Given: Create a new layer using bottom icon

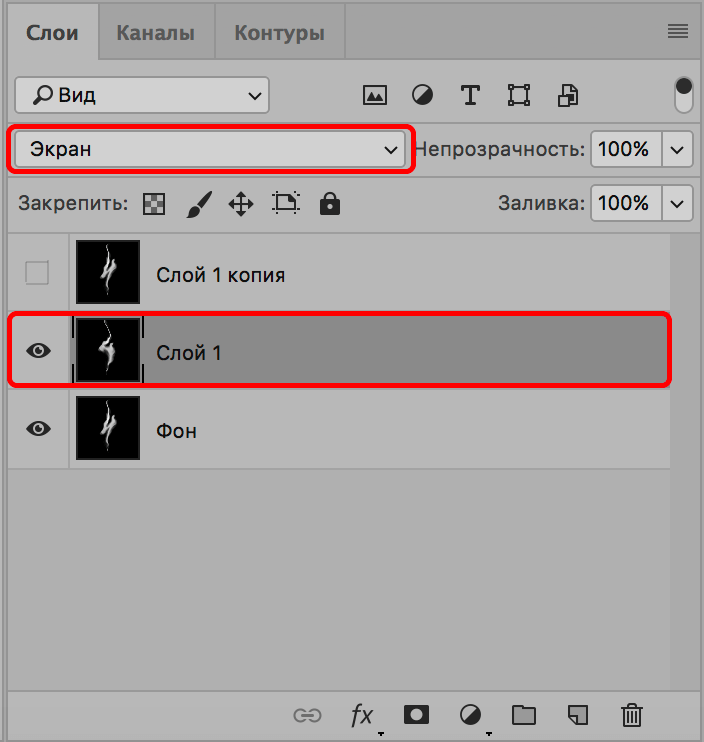Looking at the screenshot, I should tap(577, 714).
